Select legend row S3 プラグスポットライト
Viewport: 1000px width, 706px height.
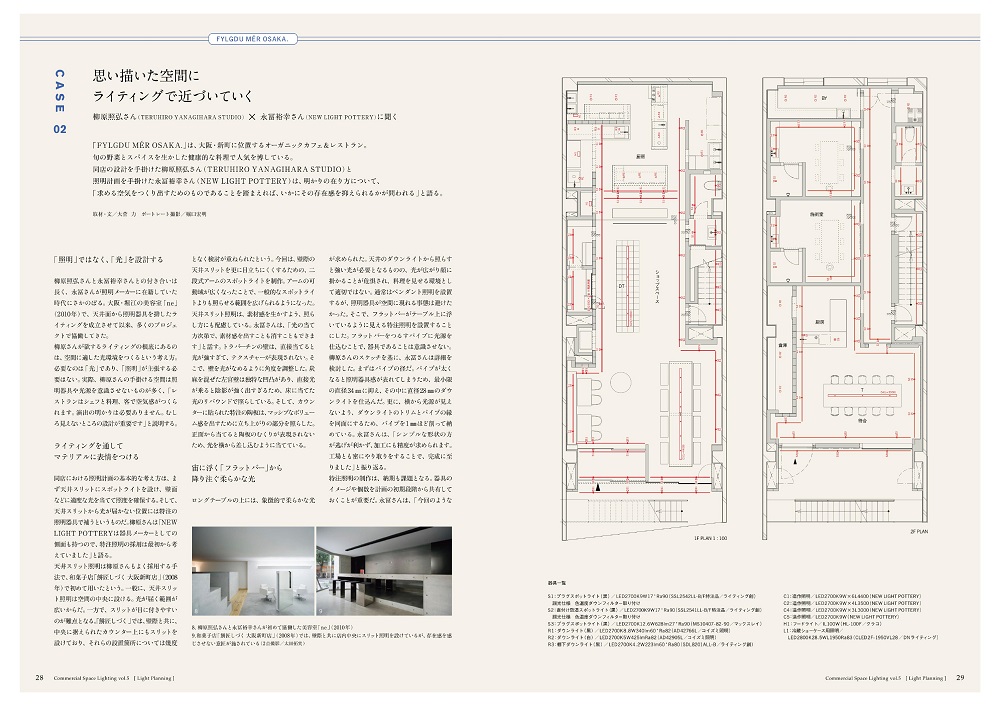pyautogui.click(x=654, y=623)
